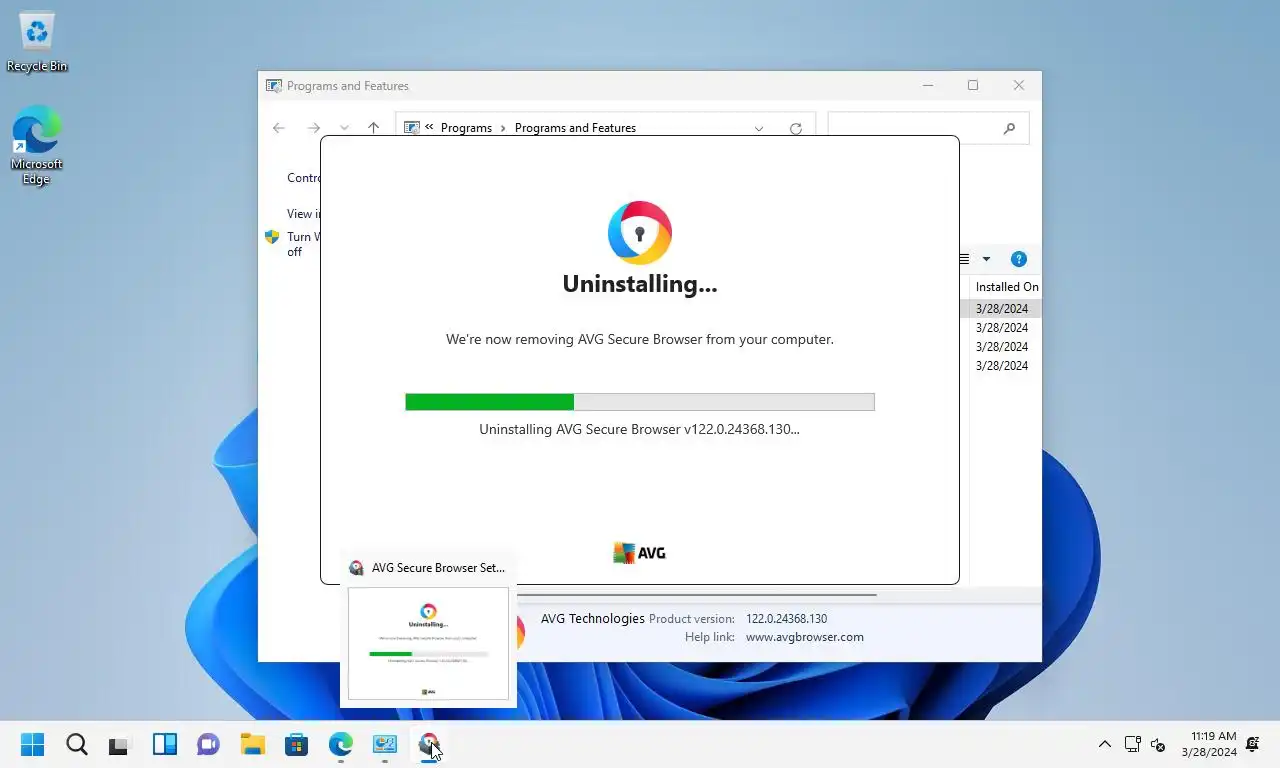Expand address bar history dropdown
This screenshot has width=1280, height=768.
coord(759,128)
